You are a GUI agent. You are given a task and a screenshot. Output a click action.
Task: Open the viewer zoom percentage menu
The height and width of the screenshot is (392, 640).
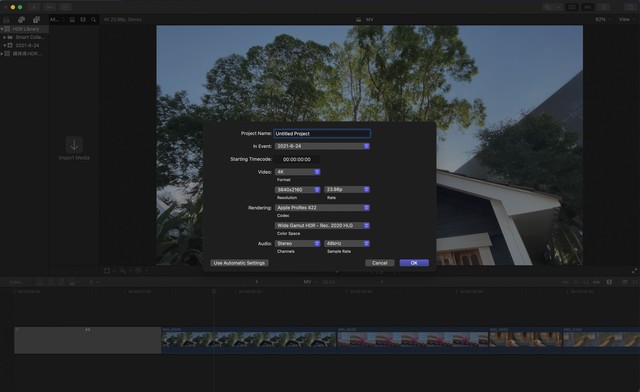[x=602, y=19]
